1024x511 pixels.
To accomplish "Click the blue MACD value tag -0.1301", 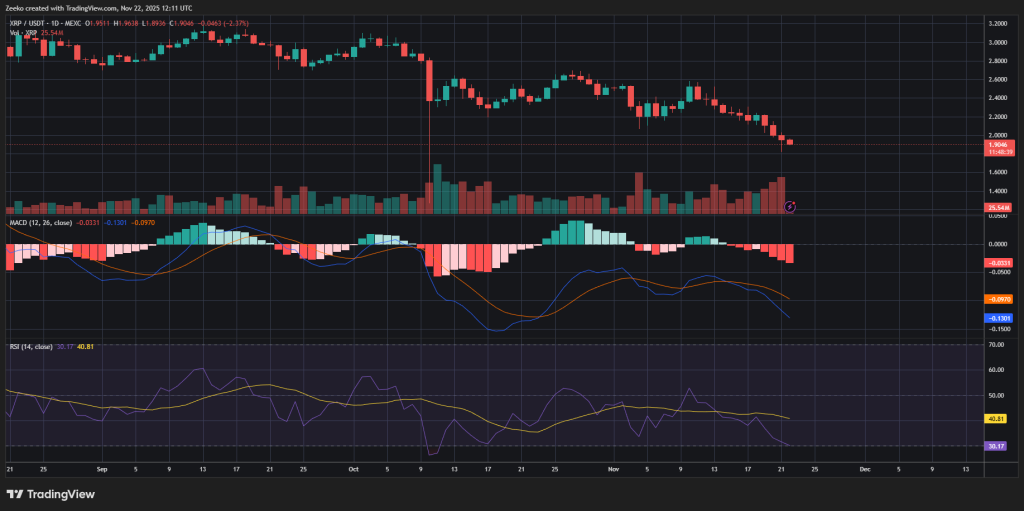I will tap(1000, 318).
